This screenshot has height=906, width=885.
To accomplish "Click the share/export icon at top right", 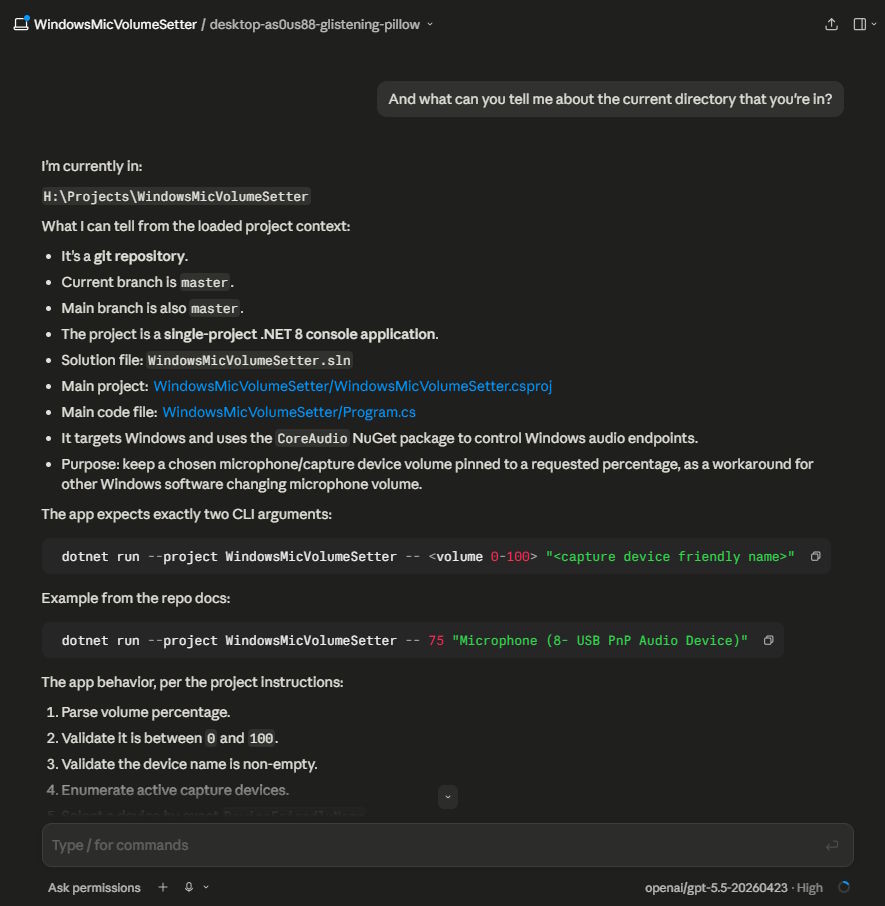I will pyautogui.click(x=831, y=24).
